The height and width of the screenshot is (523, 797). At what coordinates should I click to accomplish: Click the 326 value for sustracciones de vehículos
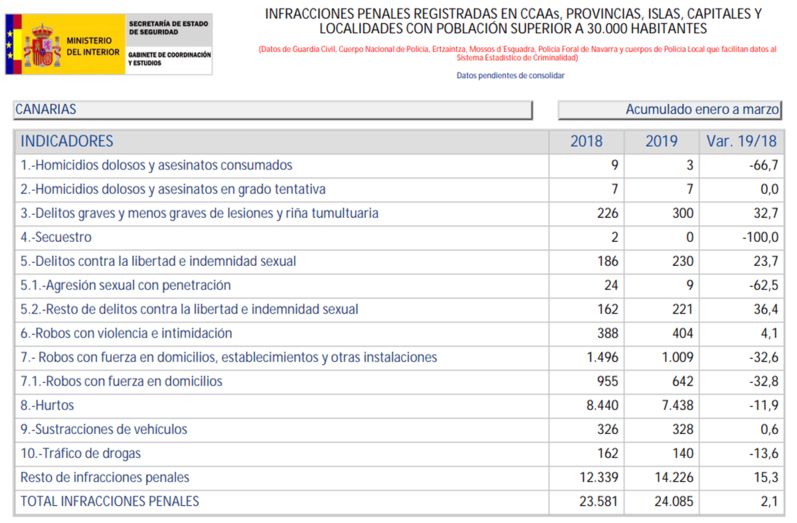pyautogui.click(x=607, y=429)
